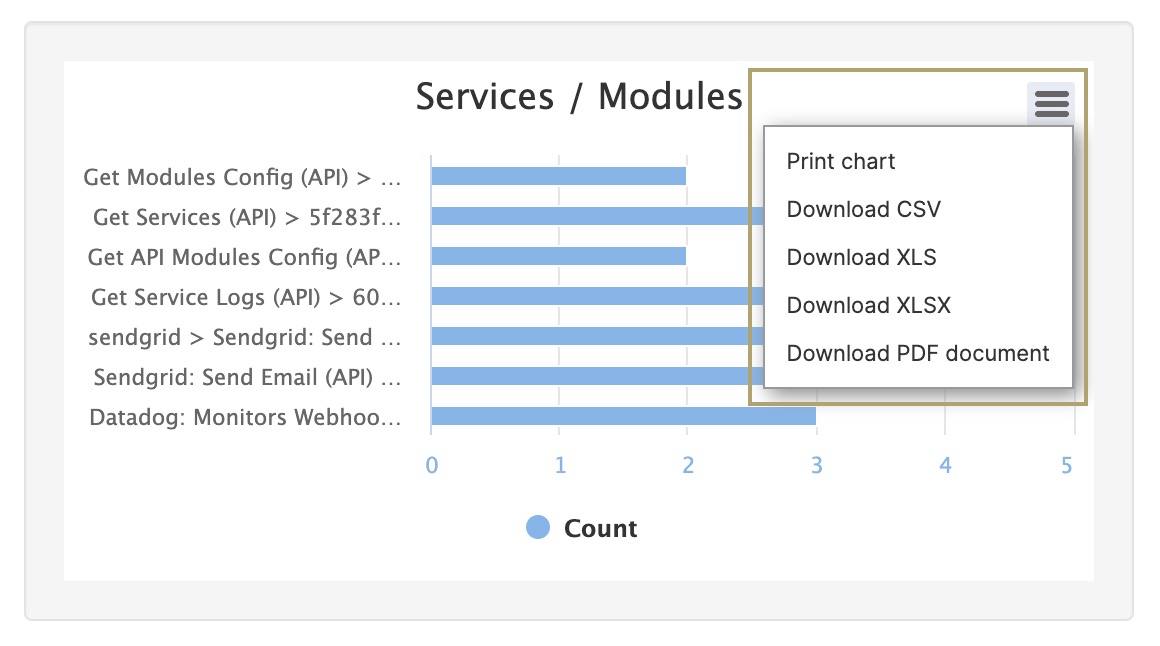Click the Get Service Logs bar

pyautogui.click(x=598, y=296)
